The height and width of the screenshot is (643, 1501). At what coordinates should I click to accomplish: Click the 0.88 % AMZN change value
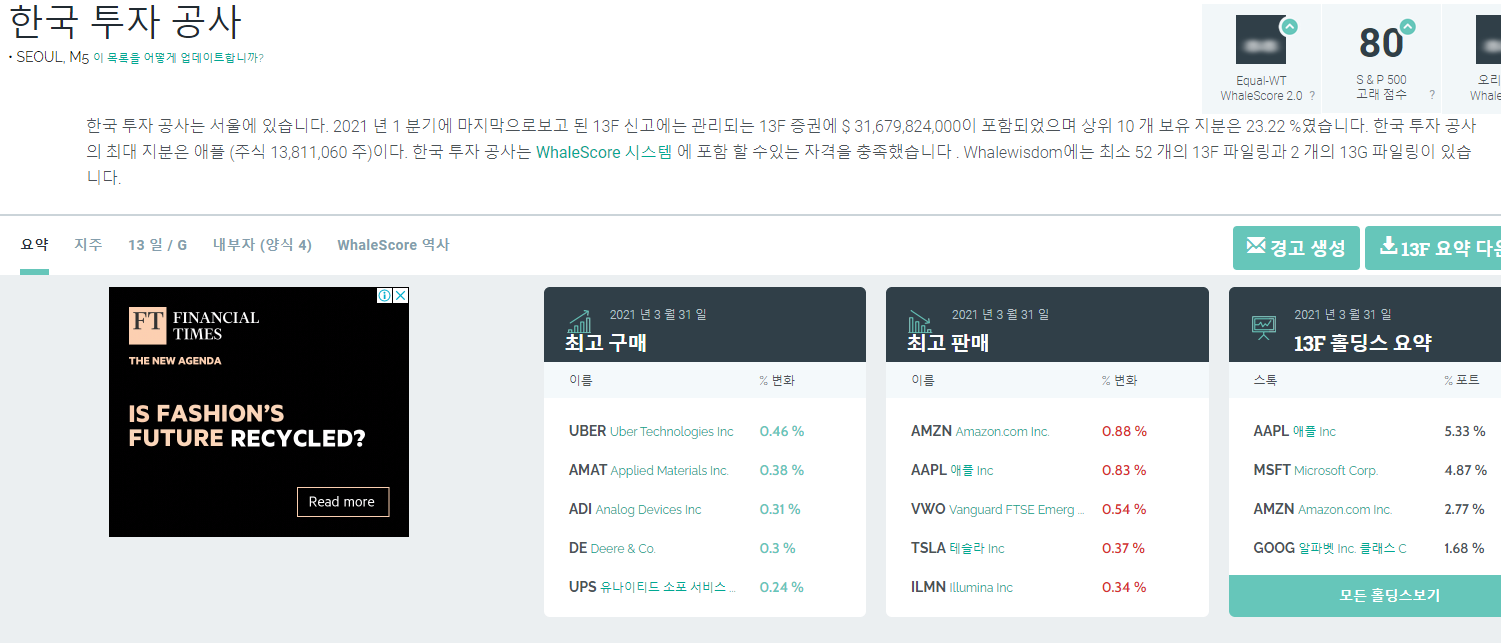point(1124,431)
